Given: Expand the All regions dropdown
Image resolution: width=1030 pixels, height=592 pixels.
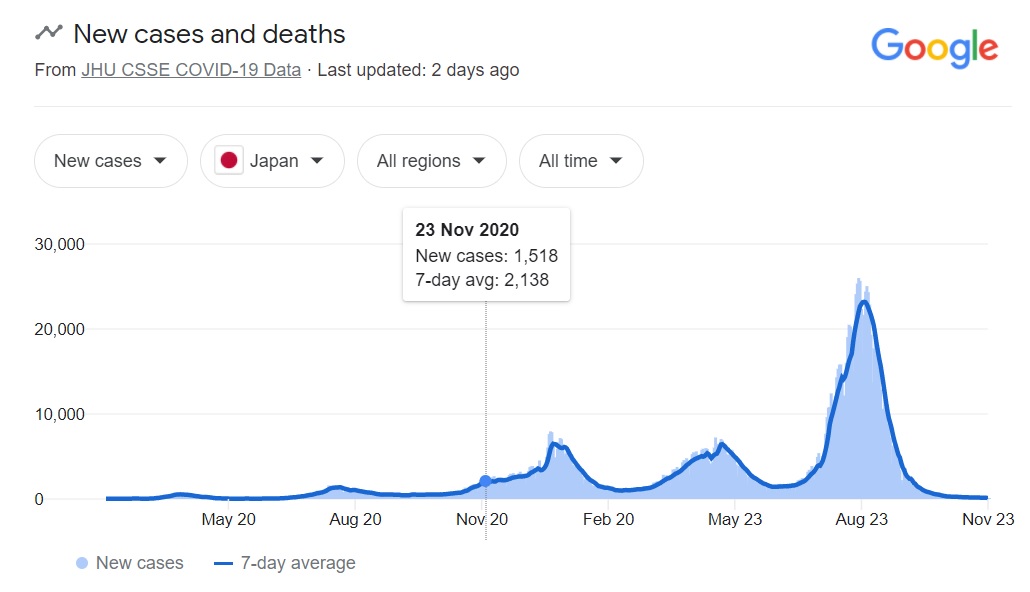Looking at the screenshot, I should point(431,161).
